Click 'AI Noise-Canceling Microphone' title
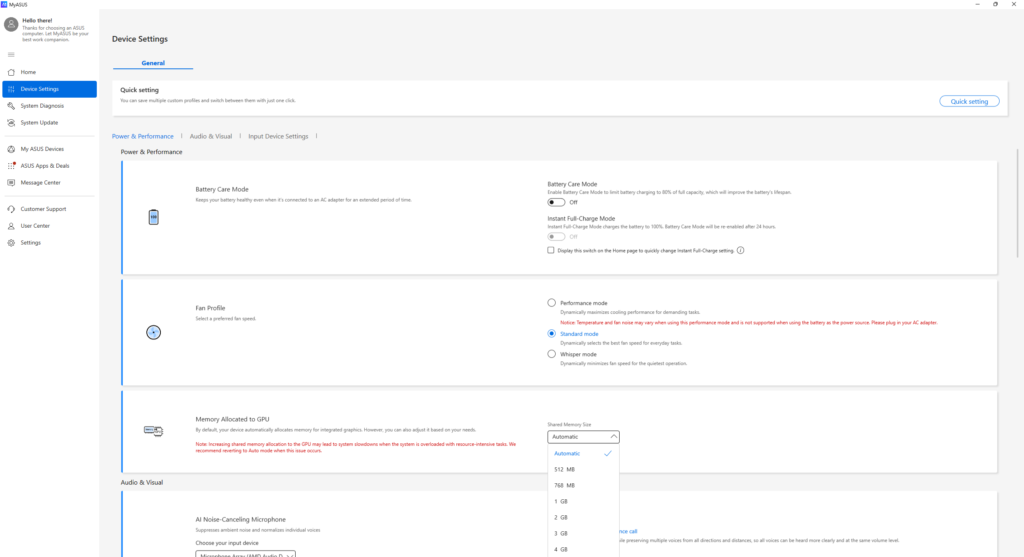The width and height of the screenshot is (1024, 557). point(240,520)
